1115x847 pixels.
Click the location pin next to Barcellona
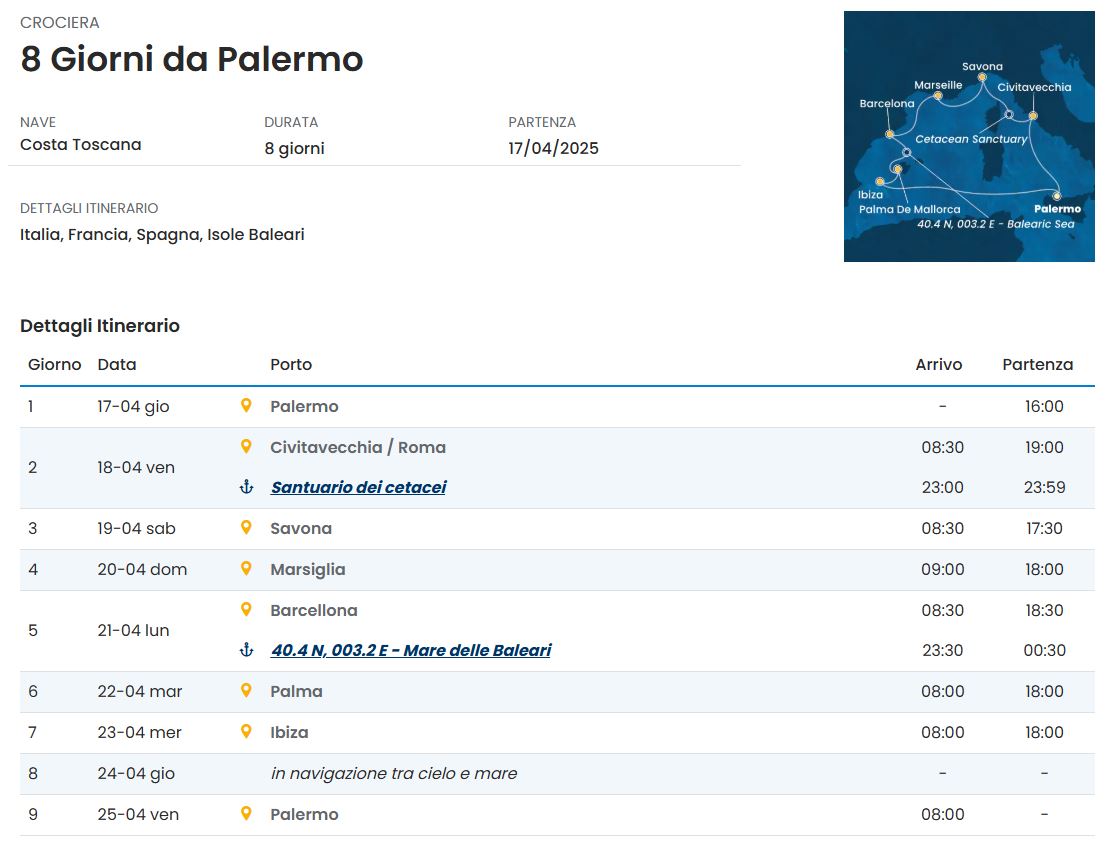246,609
